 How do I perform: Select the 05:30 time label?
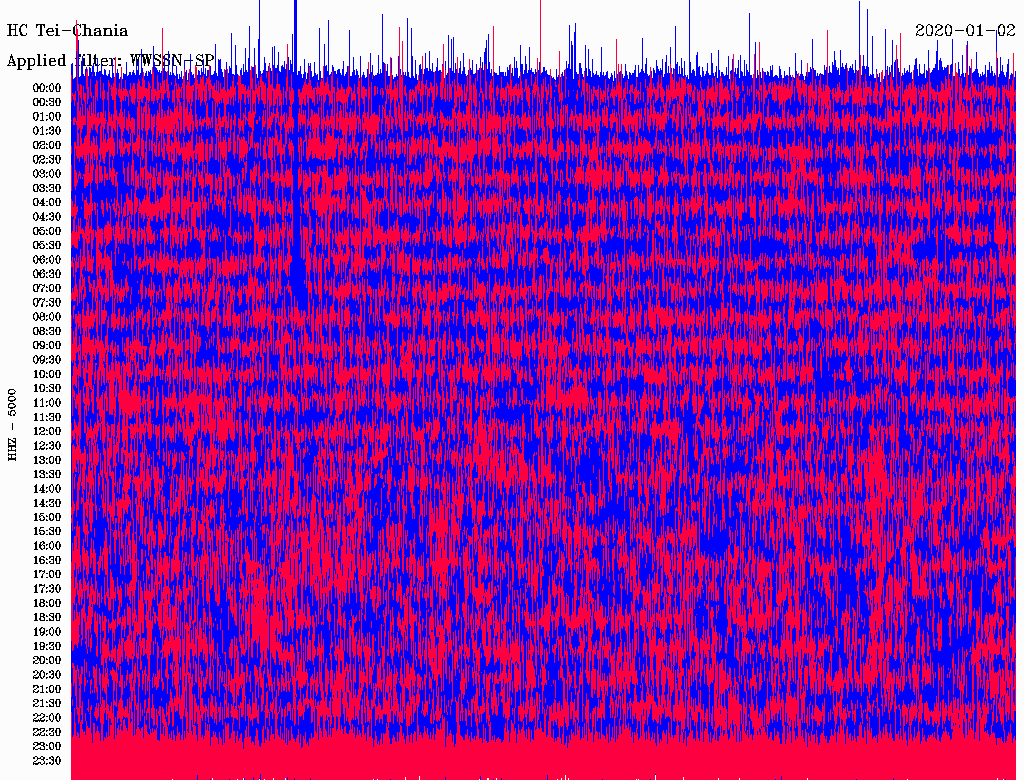pos(47,246)
